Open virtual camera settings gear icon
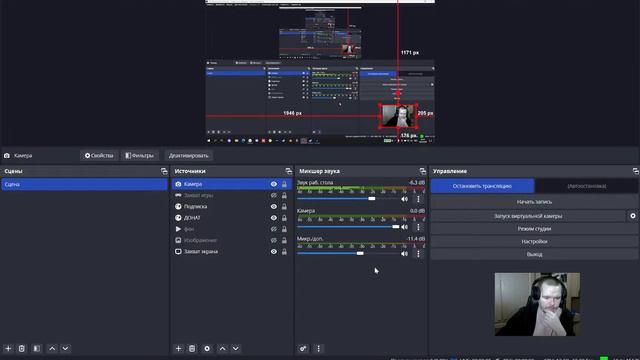Screen dimensions: 640x360 (x=633, y=216)
